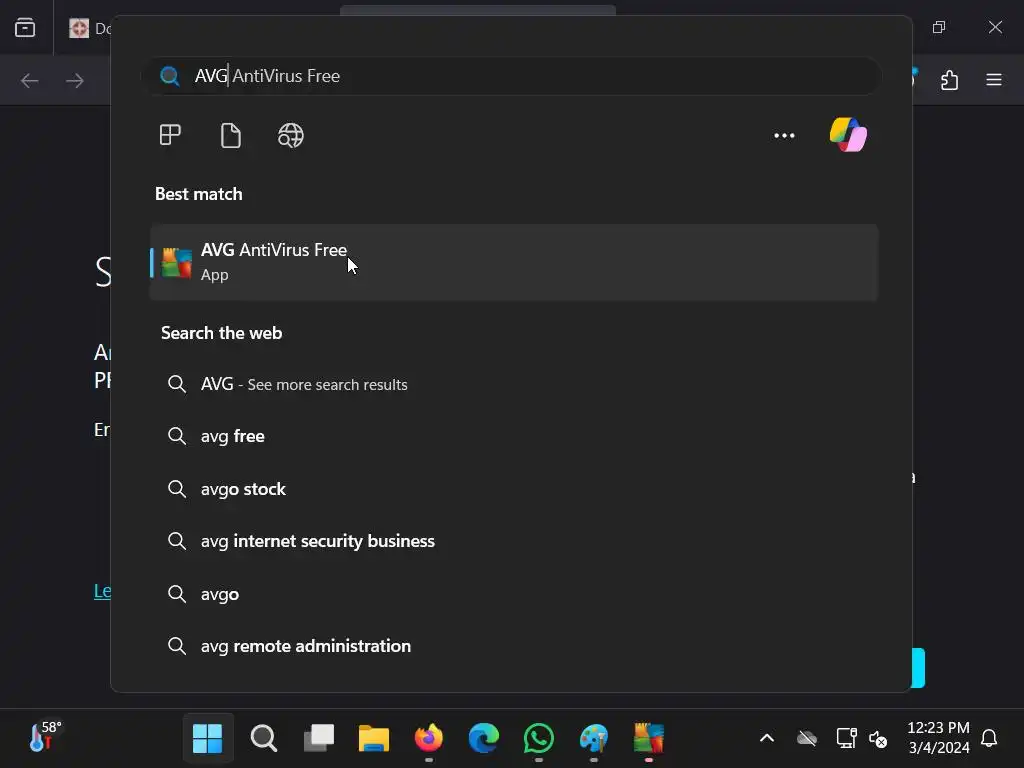
Task: Filter search results by Apps
Action: tap(170, 135)
